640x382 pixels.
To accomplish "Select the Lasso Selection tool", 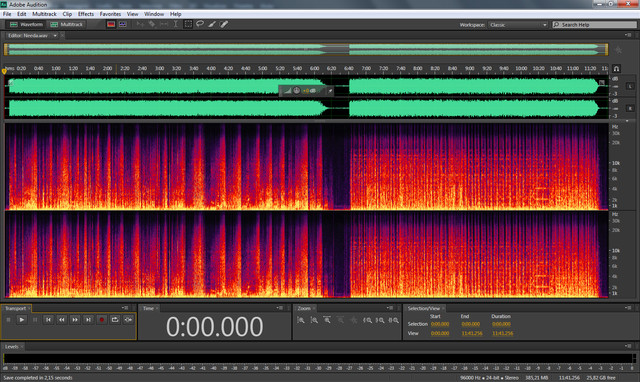I will coord(200,24).
